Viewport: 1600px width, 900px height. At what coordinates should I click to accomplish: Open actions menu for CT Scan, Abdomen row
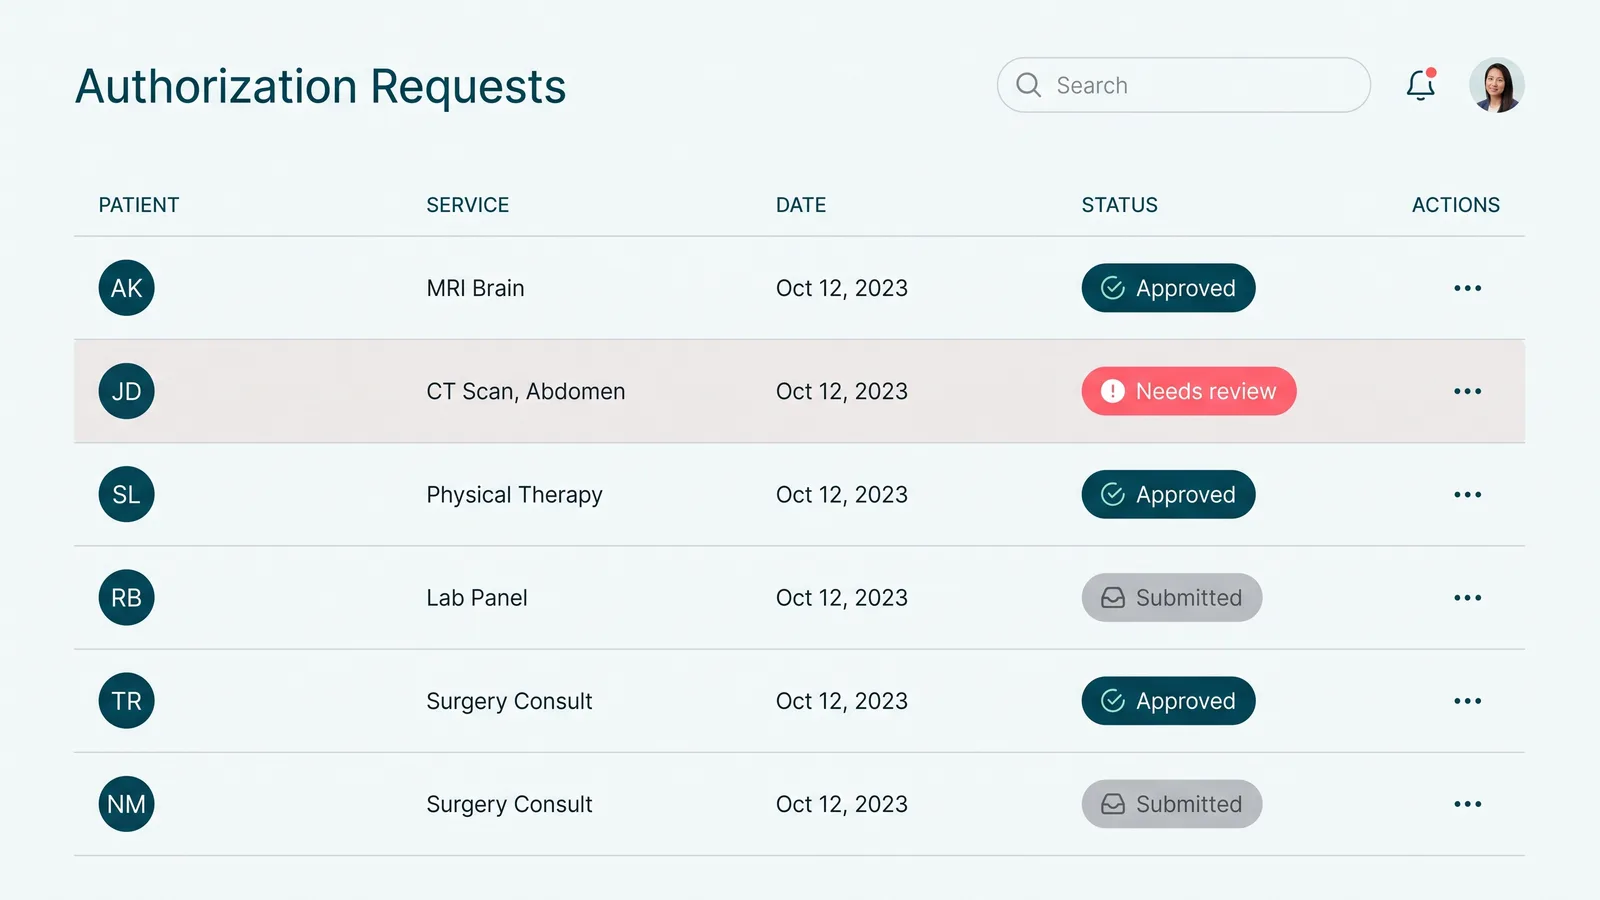pyautogui.click(x=1467, y=391)
